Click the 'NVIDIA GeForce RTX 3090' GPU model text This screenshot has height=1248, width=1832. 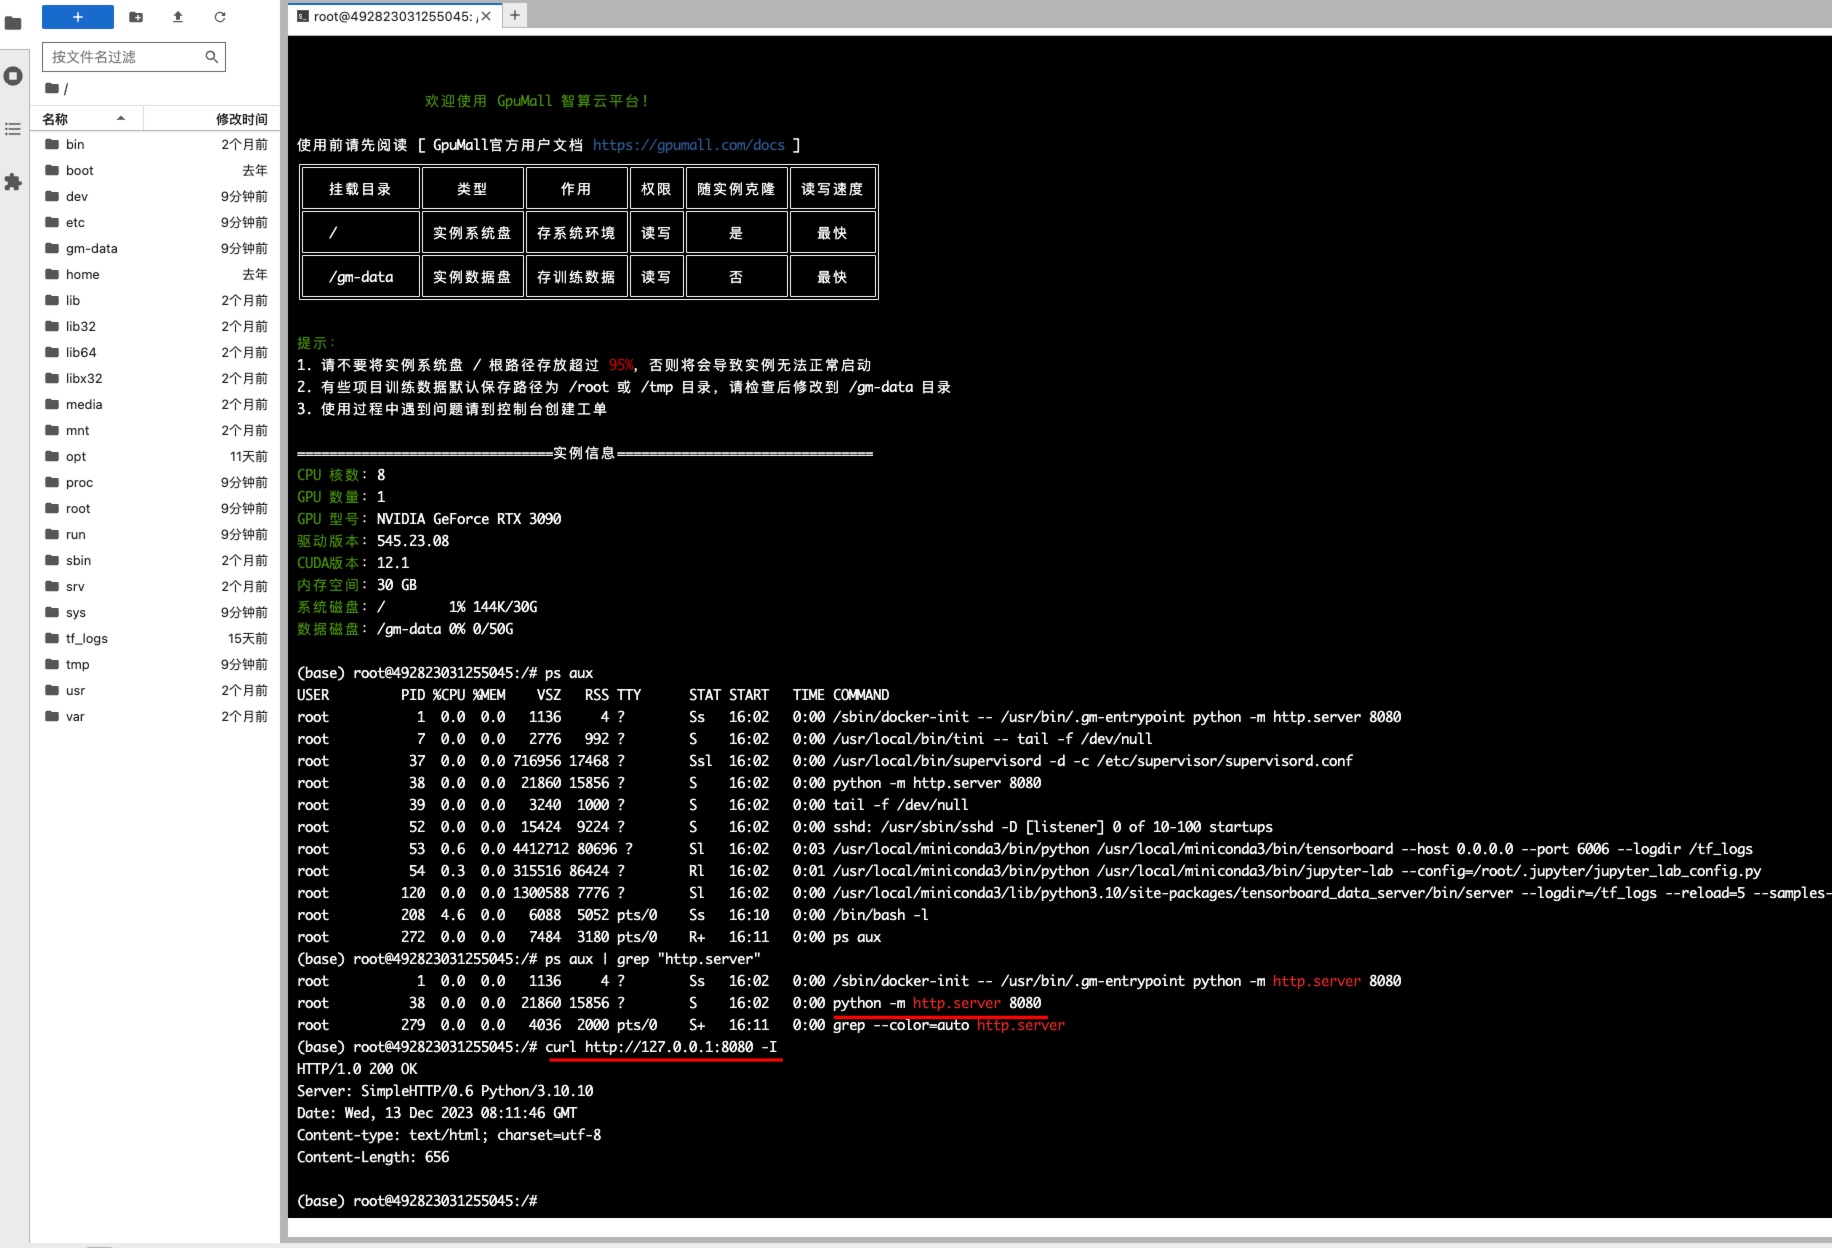[x=468, y=519]
